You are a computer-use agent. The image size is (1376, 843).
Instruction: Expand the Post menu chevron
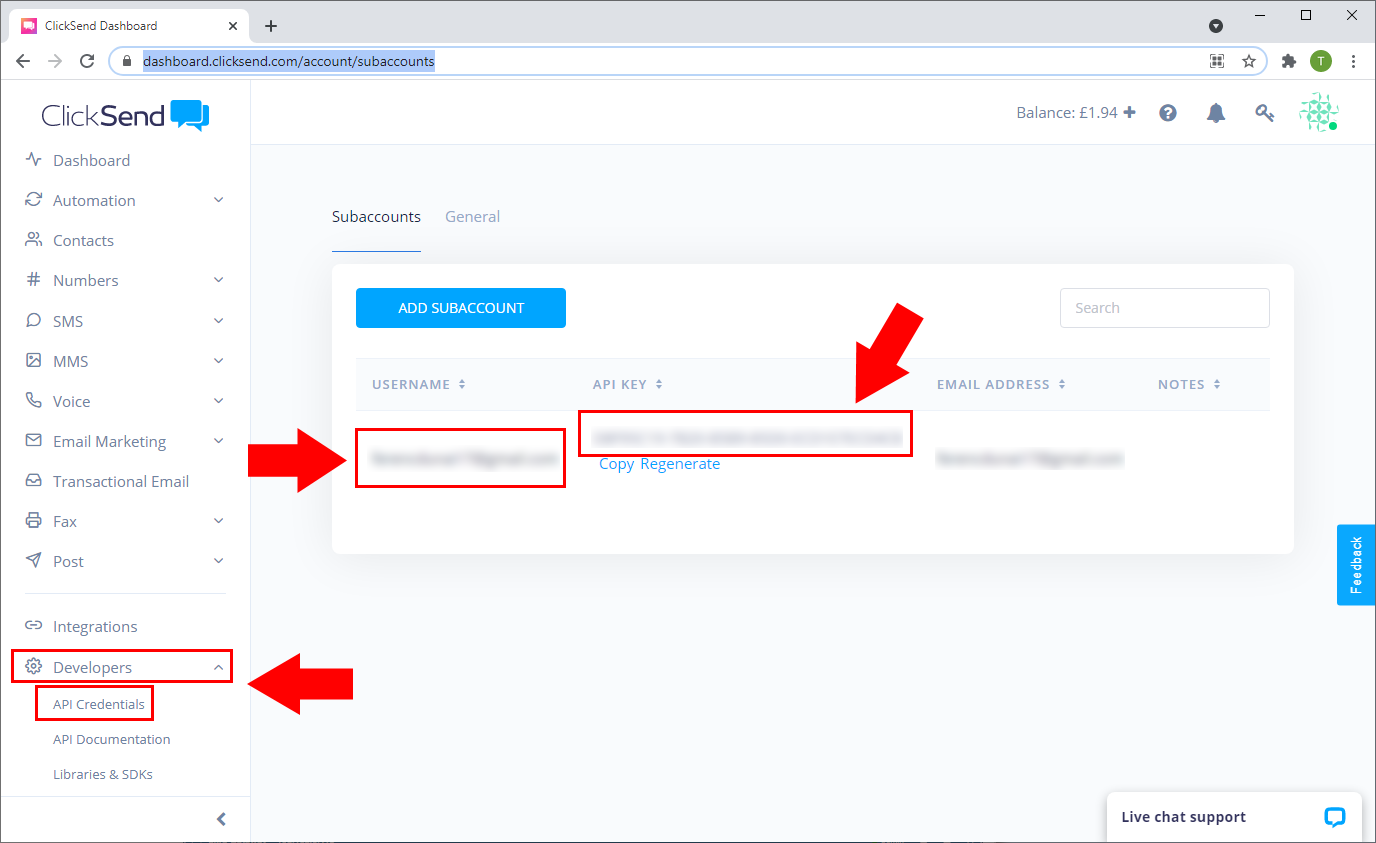[218, 561]
